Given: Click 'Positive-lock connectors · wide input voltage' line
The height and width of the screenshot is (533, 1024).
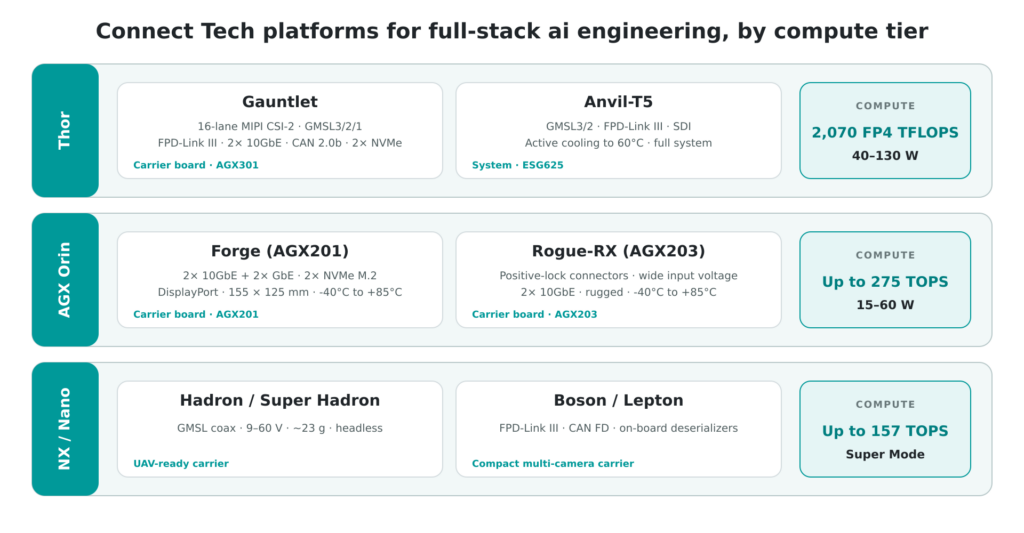Looking at the screenshot, I should (x=618, y=276).
